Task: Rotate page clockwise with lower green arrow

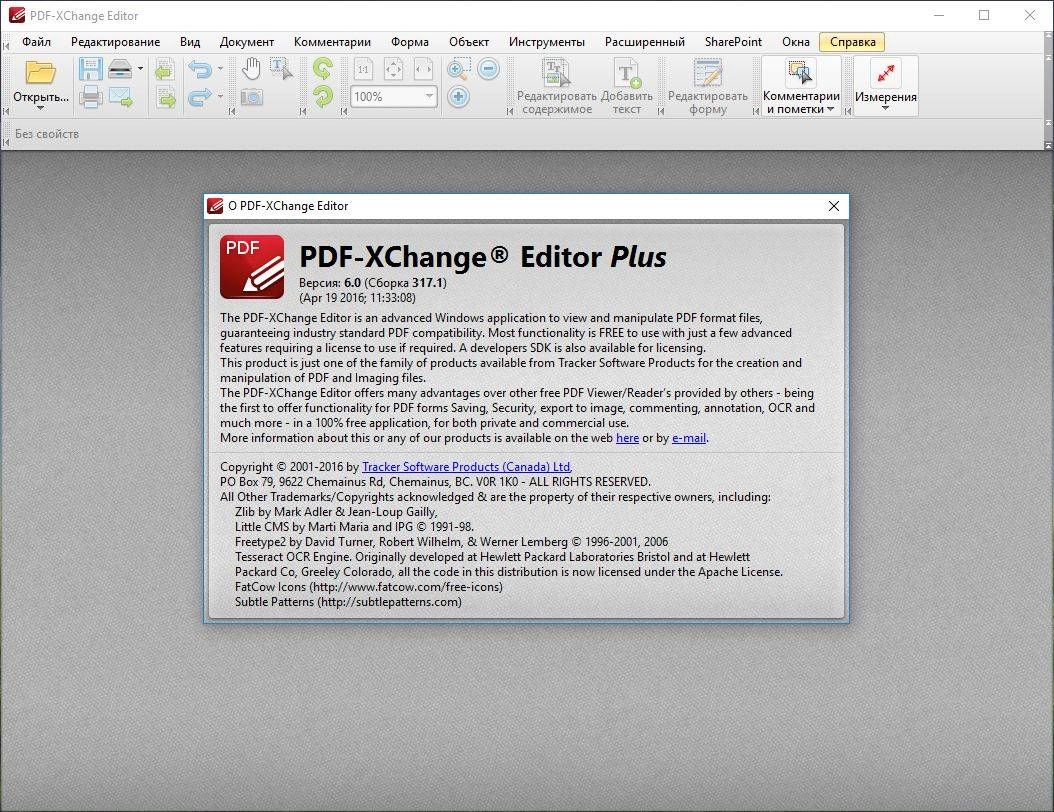Action: (x=323, y=97)
